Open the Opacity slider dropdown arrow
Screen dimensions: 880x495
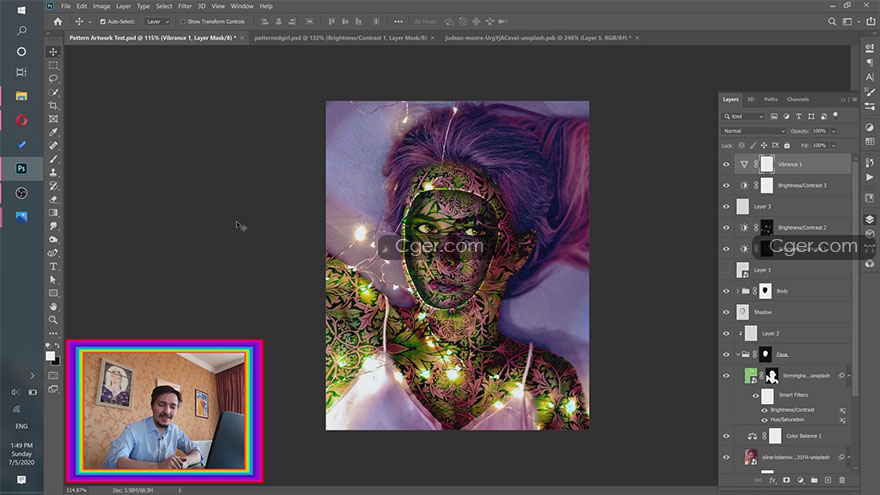[833, 131]
